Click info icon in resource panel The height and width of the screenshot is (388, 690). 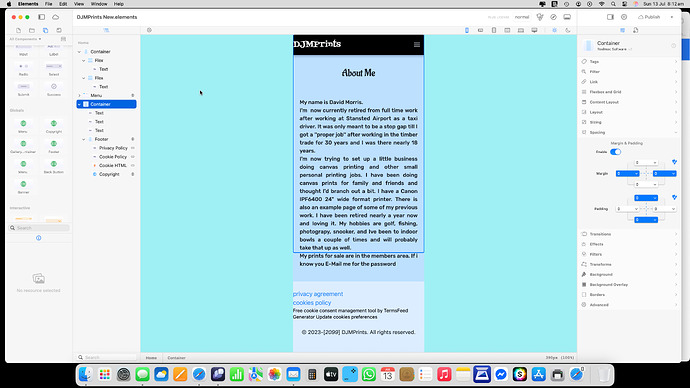(39, 238)
